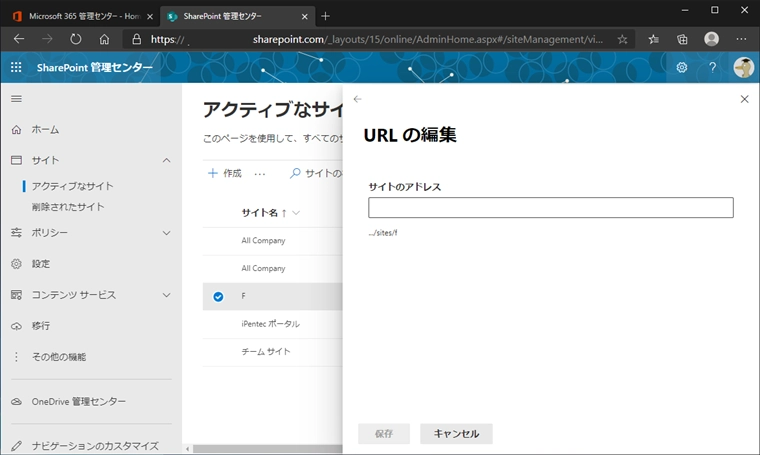Open the browser favorites list icon

pos(653,39)
